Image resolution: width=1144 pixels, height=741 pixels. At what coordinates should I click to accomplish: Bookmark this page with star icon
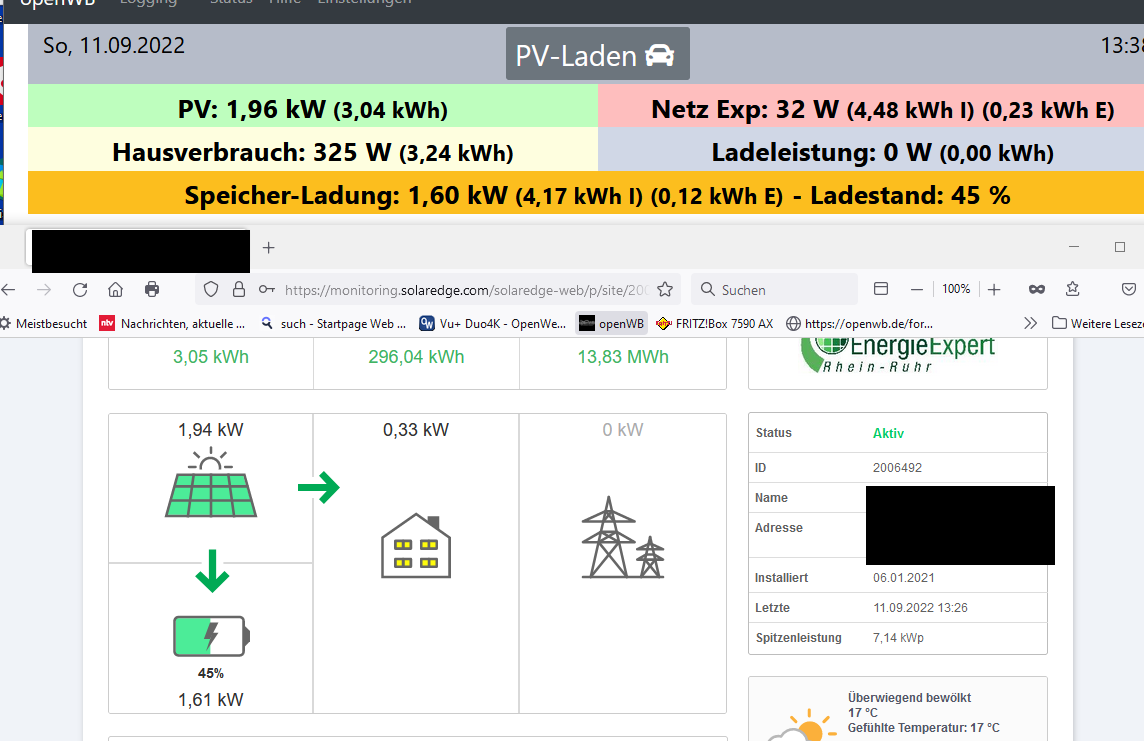(x=665, y=290)
